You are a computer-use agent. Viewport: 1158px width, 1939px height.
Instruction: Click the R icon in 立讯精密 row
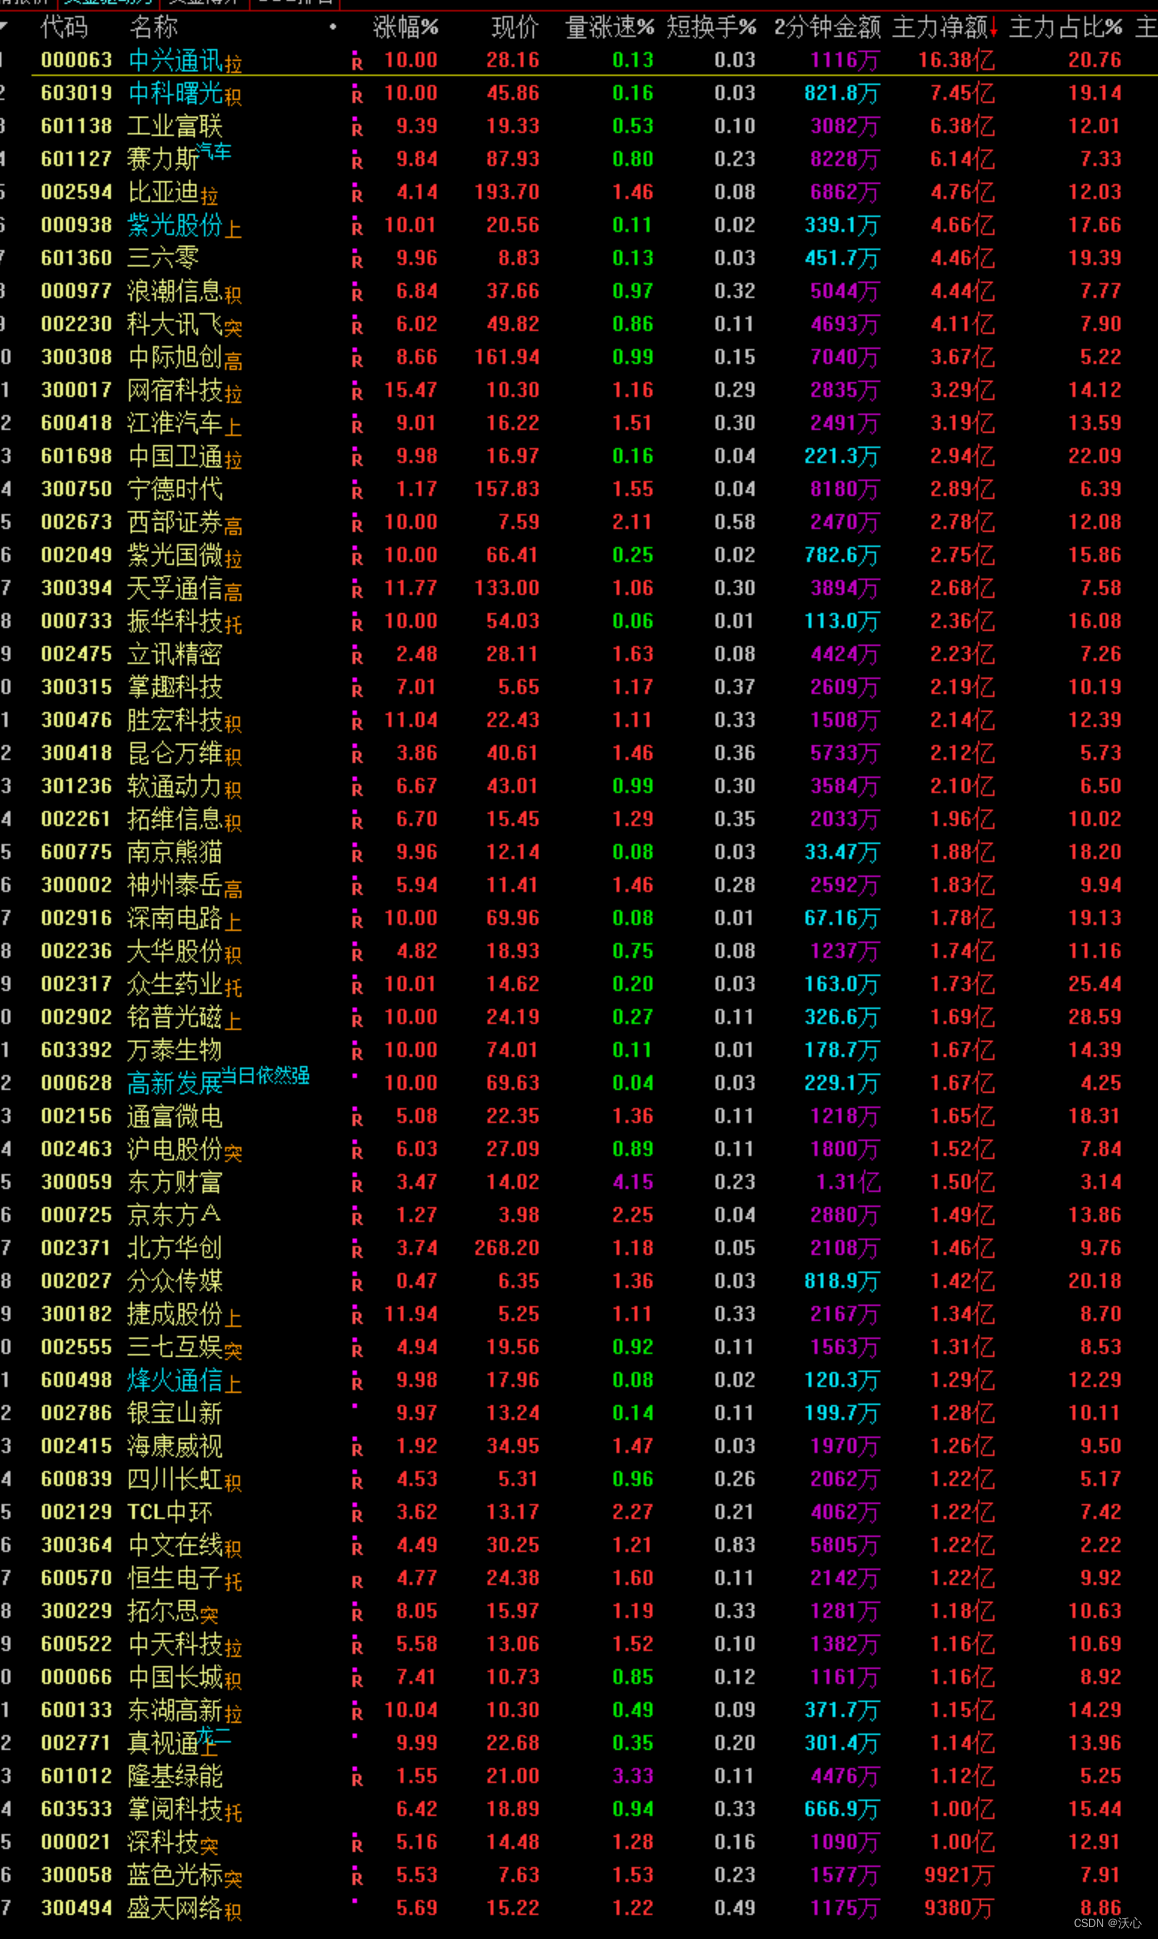(x=357, y=657)
